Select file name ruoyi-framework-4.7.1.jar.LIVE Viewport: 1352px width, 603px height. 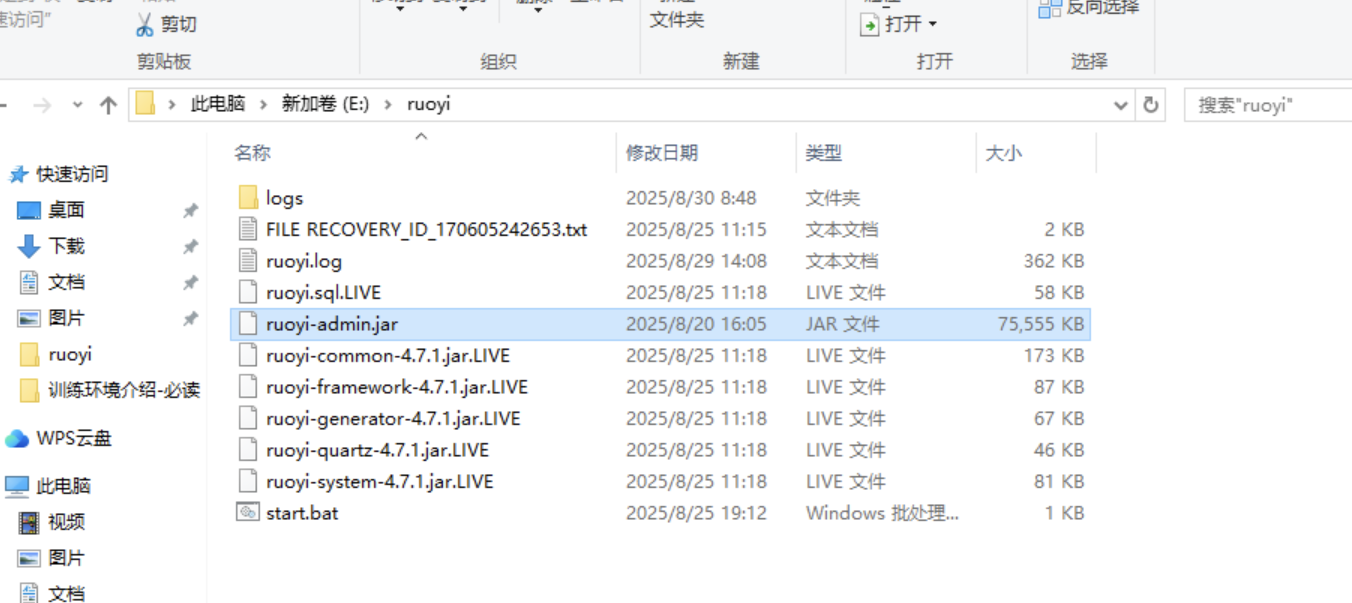point(397,387)
